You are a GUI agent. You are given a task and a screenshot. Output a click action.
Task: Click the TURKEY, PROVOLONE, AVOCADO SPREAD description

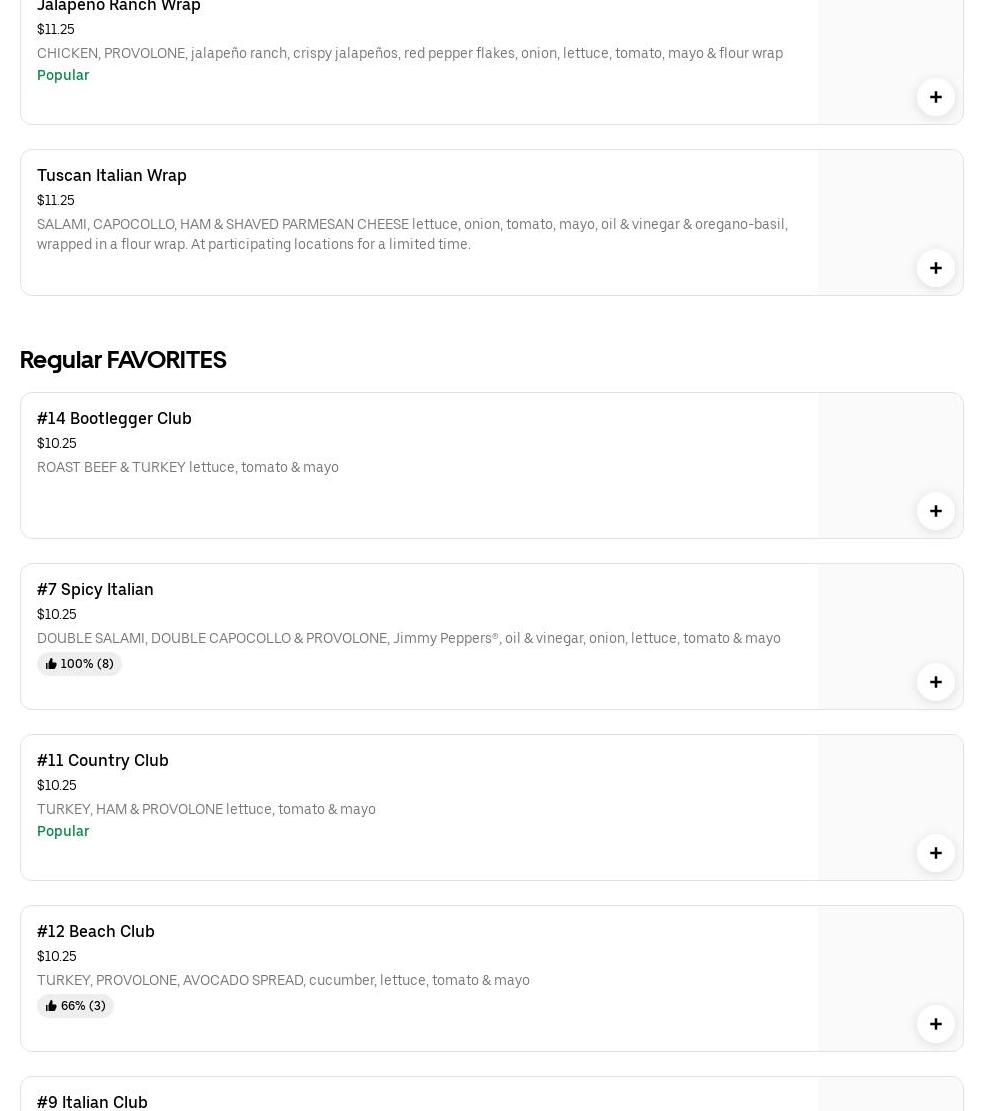[283, 980]
